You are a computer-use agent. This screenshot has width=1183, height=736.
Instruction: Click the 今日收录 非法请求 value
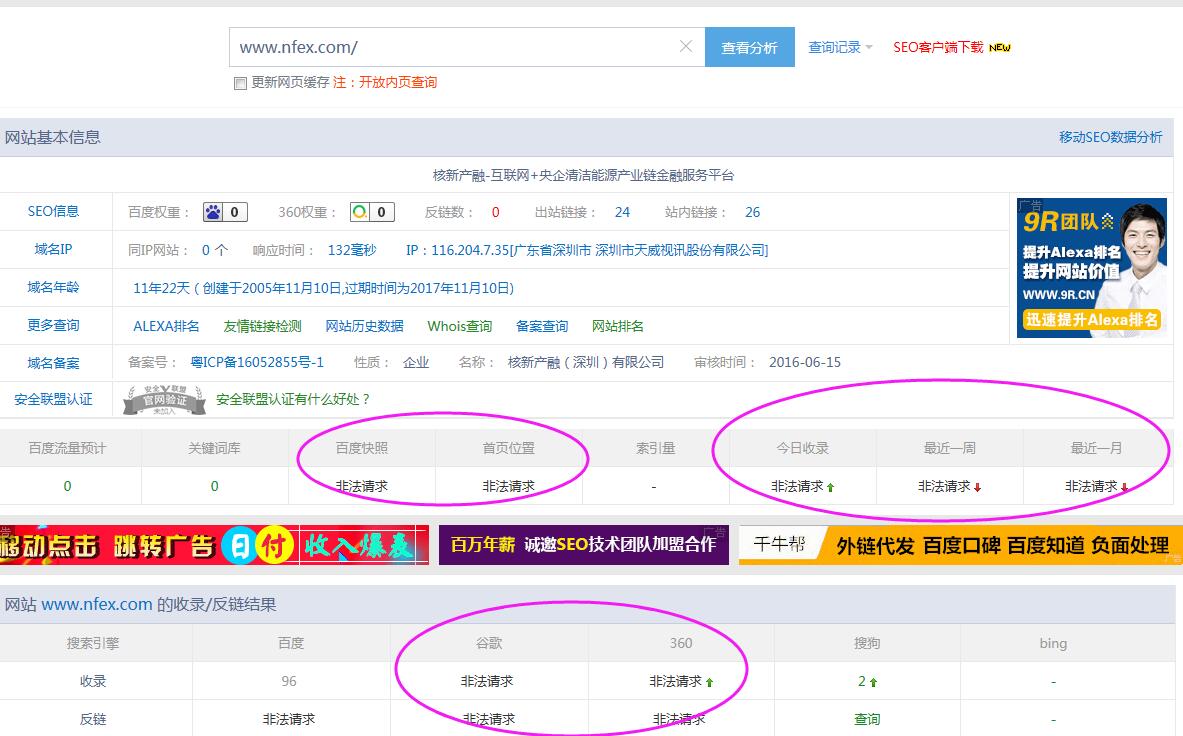click(x=797, y=487)
